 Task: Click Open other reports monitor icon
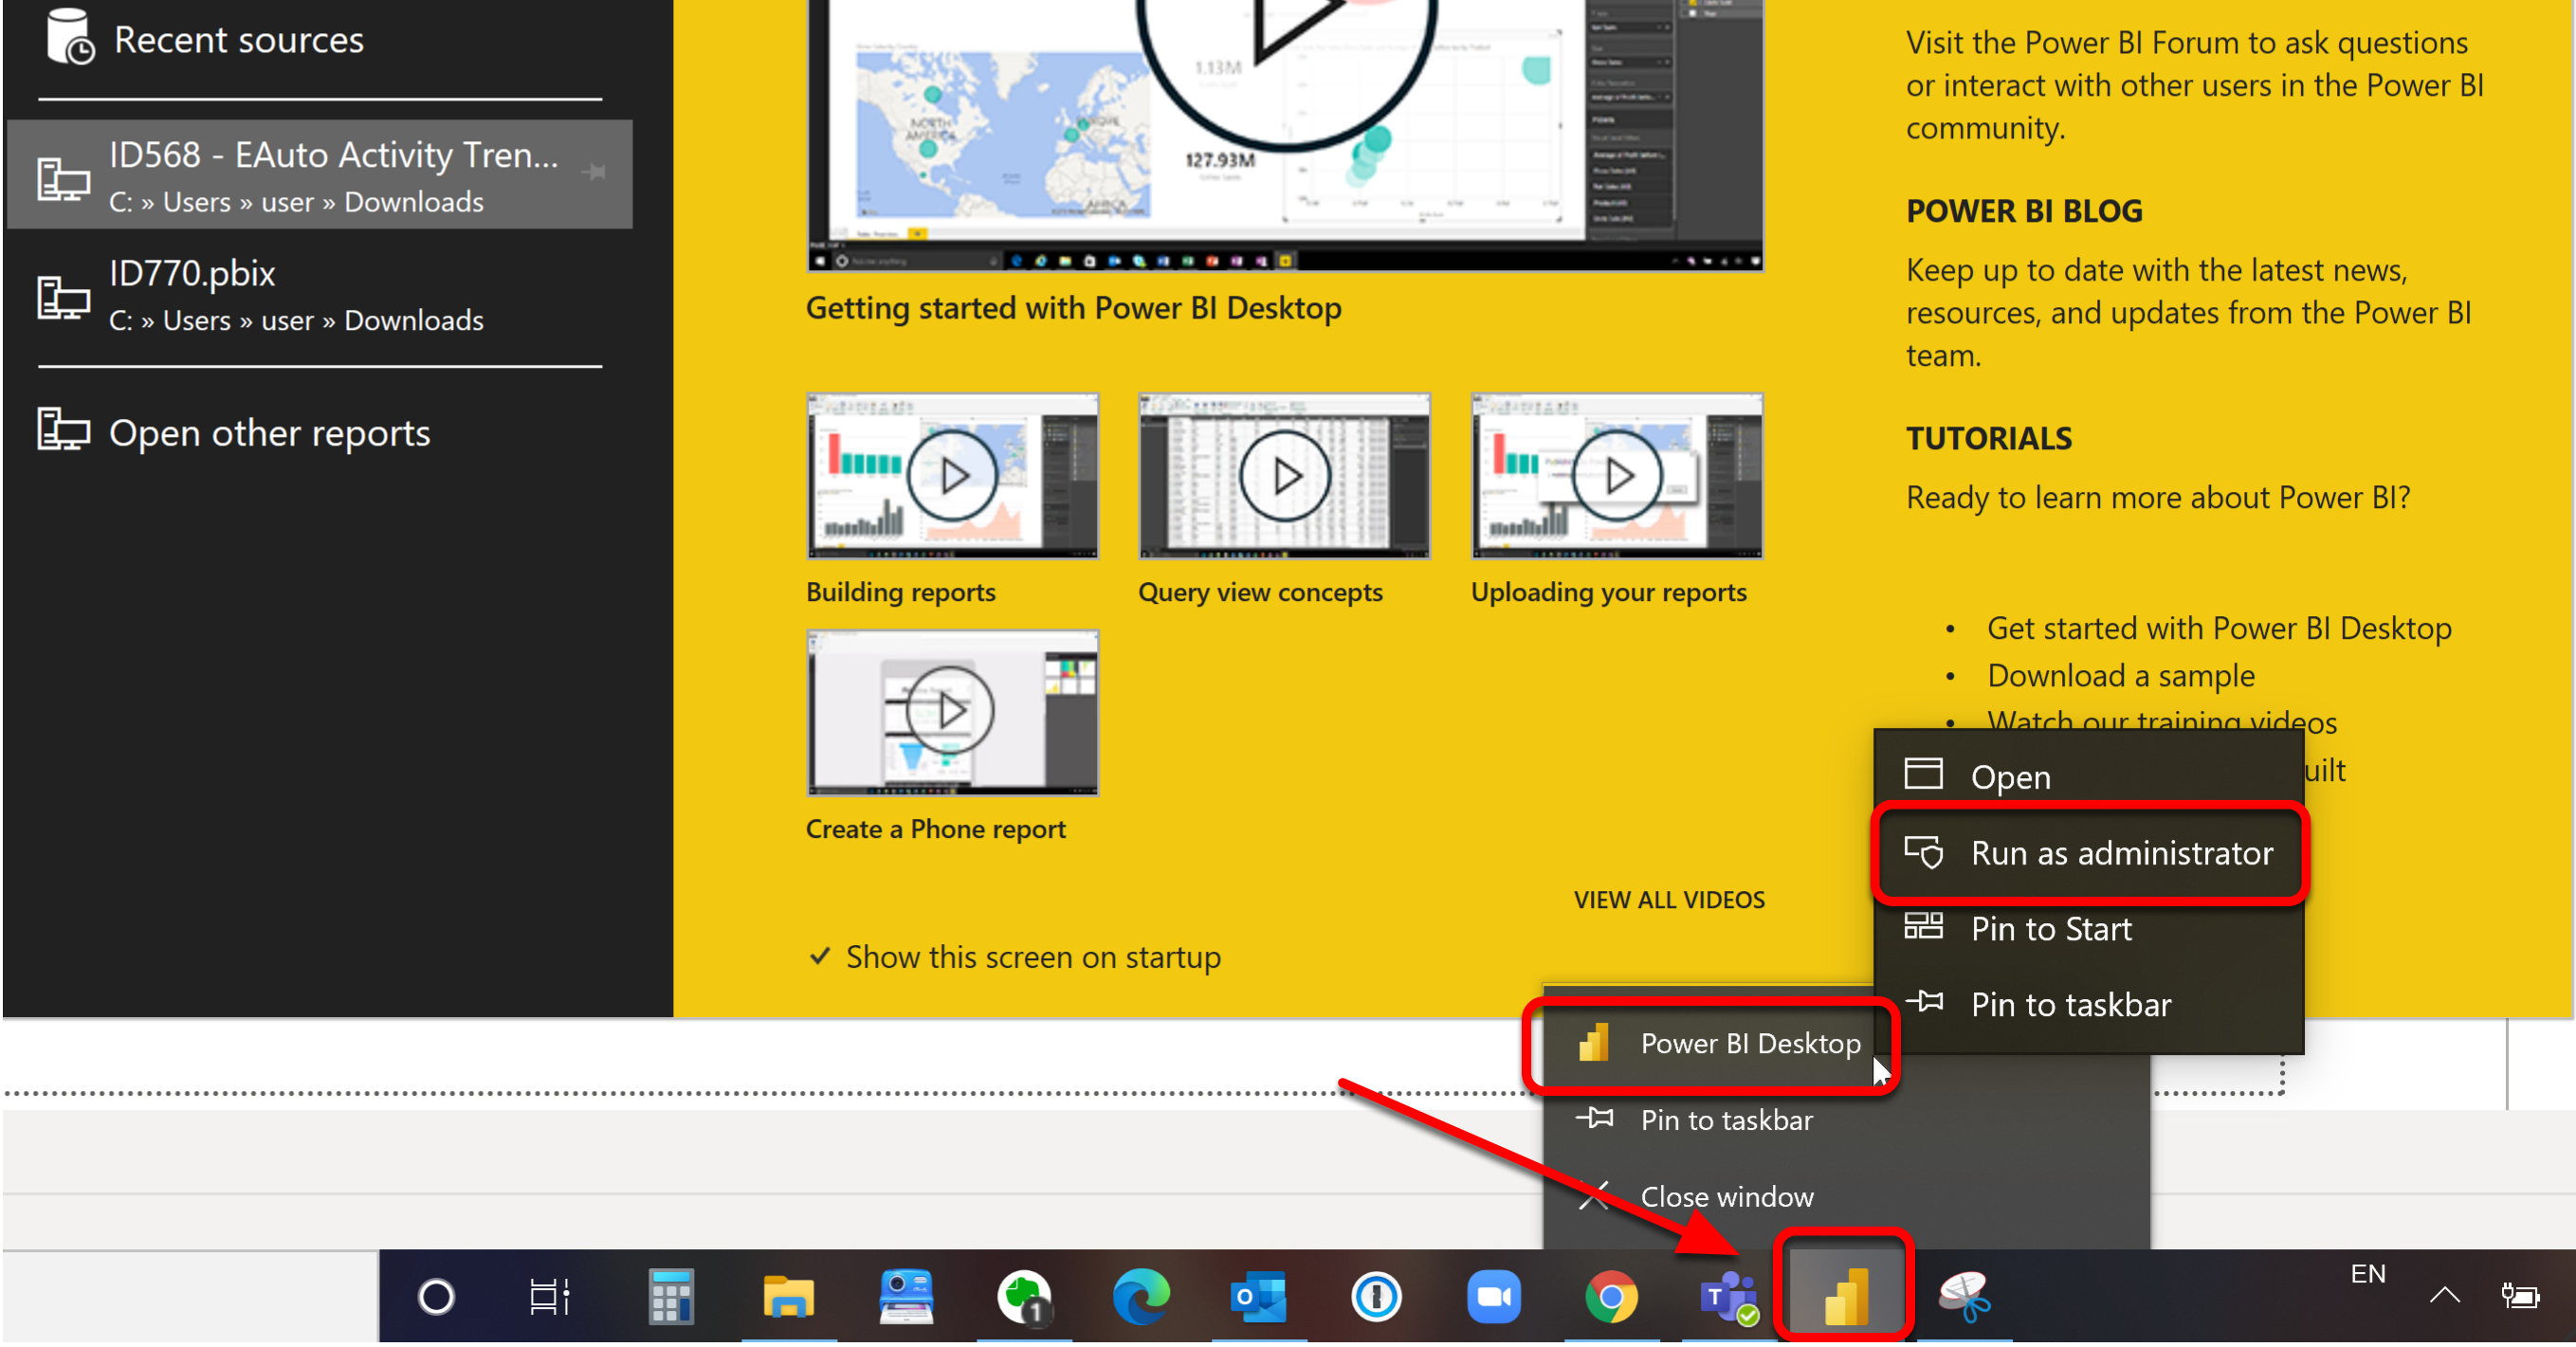pos(63,429)
